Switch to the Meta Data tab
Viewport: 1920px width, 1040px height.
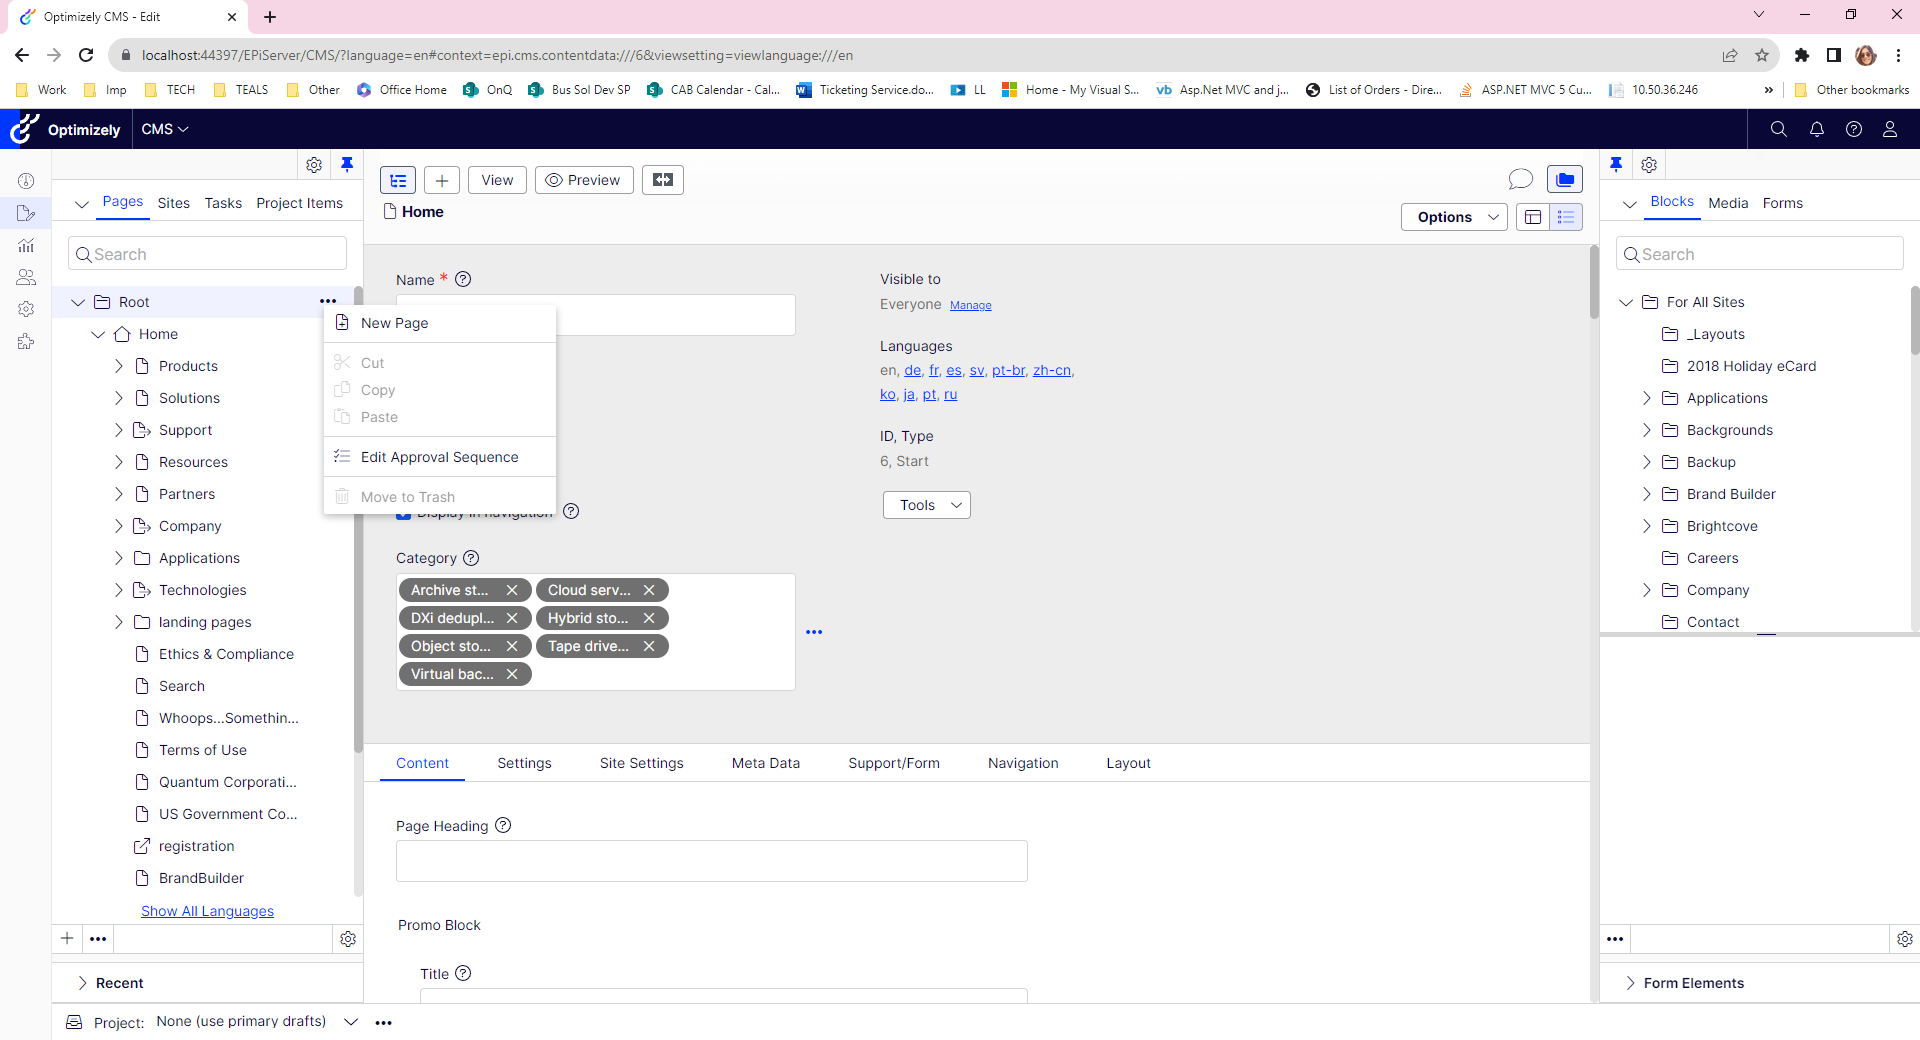(x=765, y=763)
